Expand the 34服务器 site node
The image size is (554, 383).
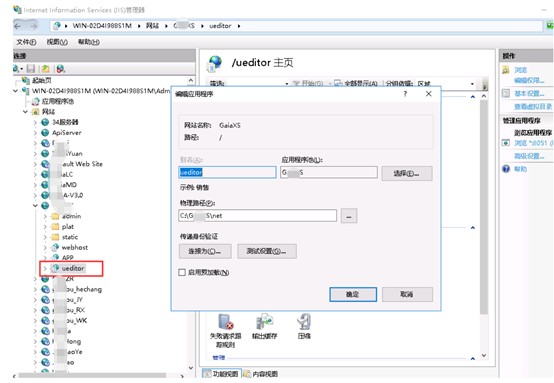pyautogui.click(x=35, y=122)
